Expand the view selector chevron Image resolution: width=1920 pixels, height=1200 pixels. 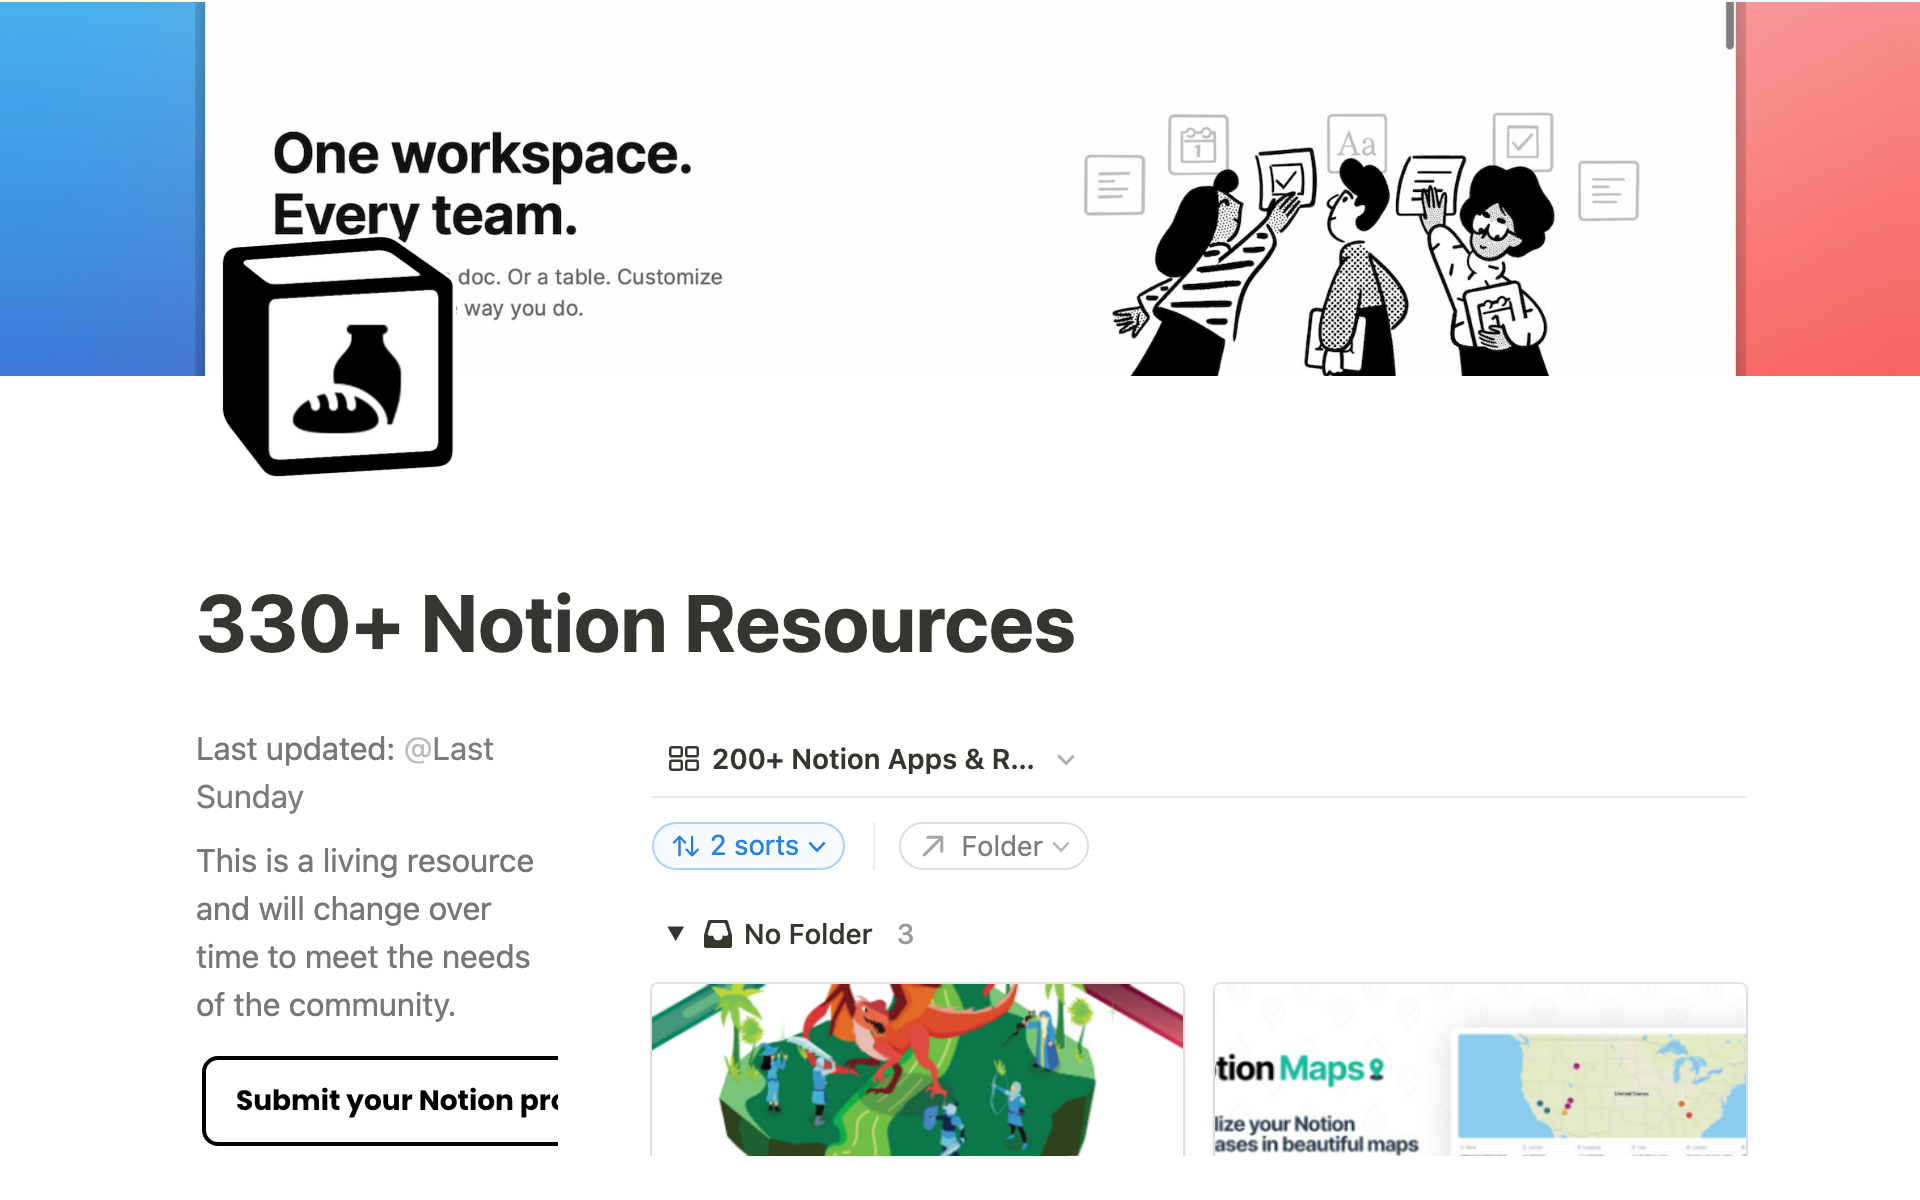(1066, 760)
